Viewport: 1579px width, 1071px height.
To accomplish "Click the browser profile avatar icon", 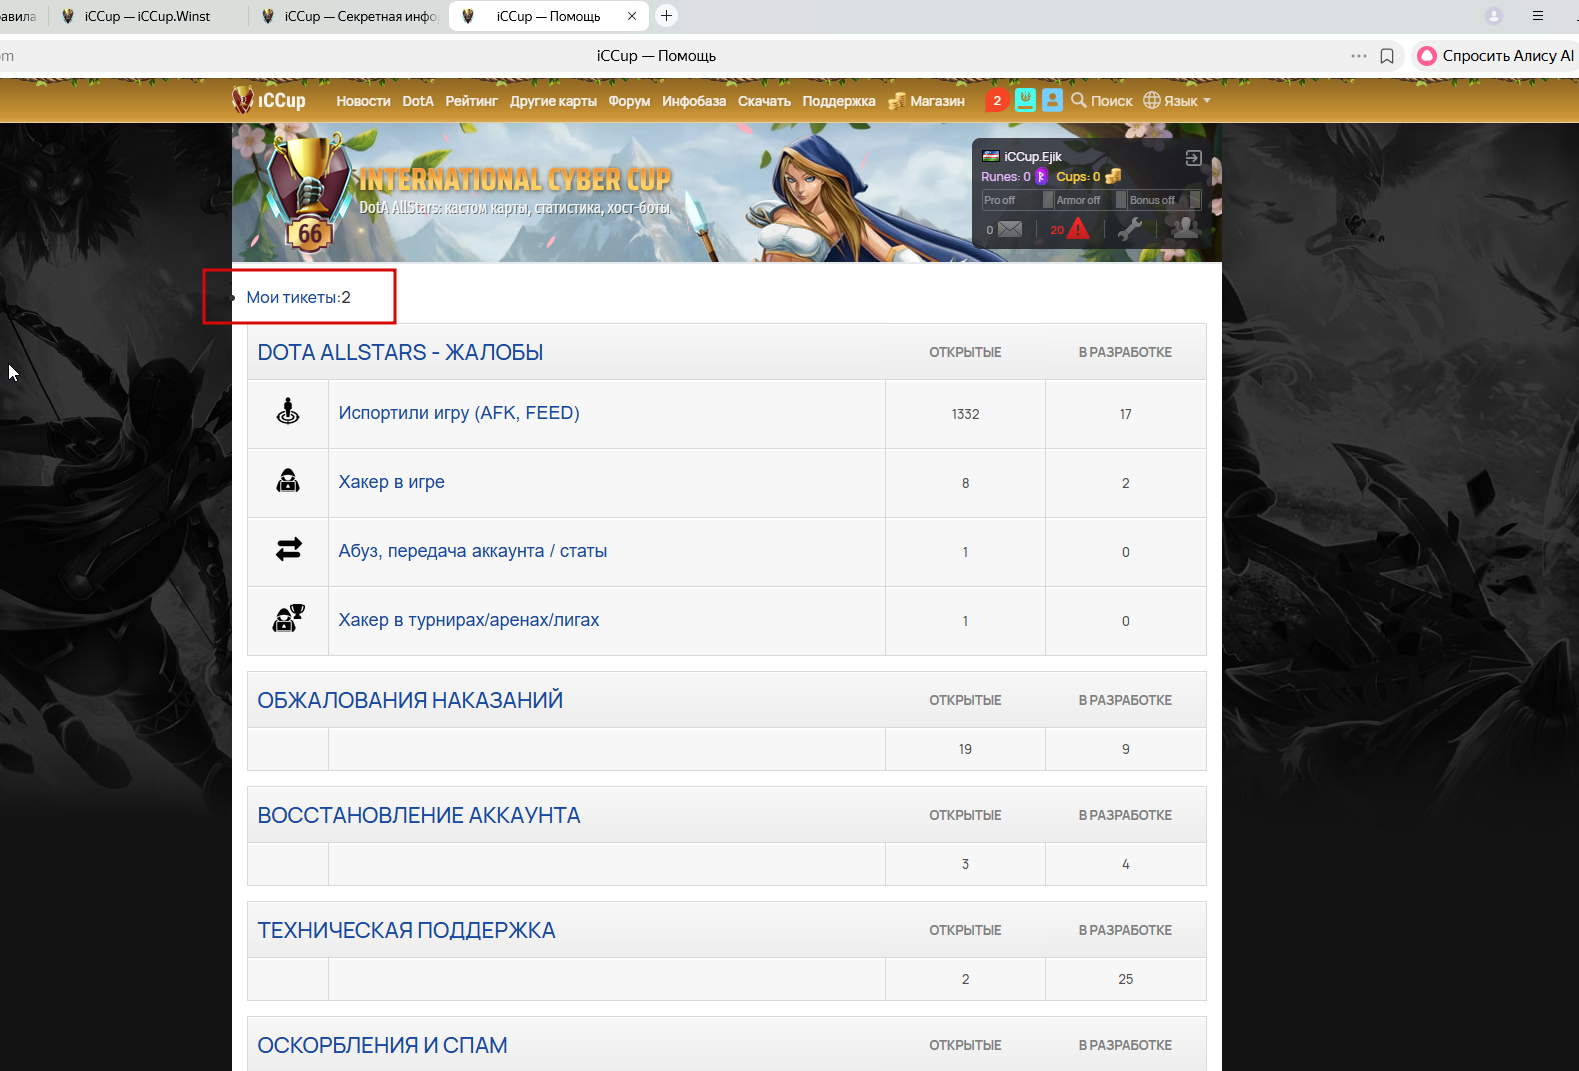I will point(1494,16).
